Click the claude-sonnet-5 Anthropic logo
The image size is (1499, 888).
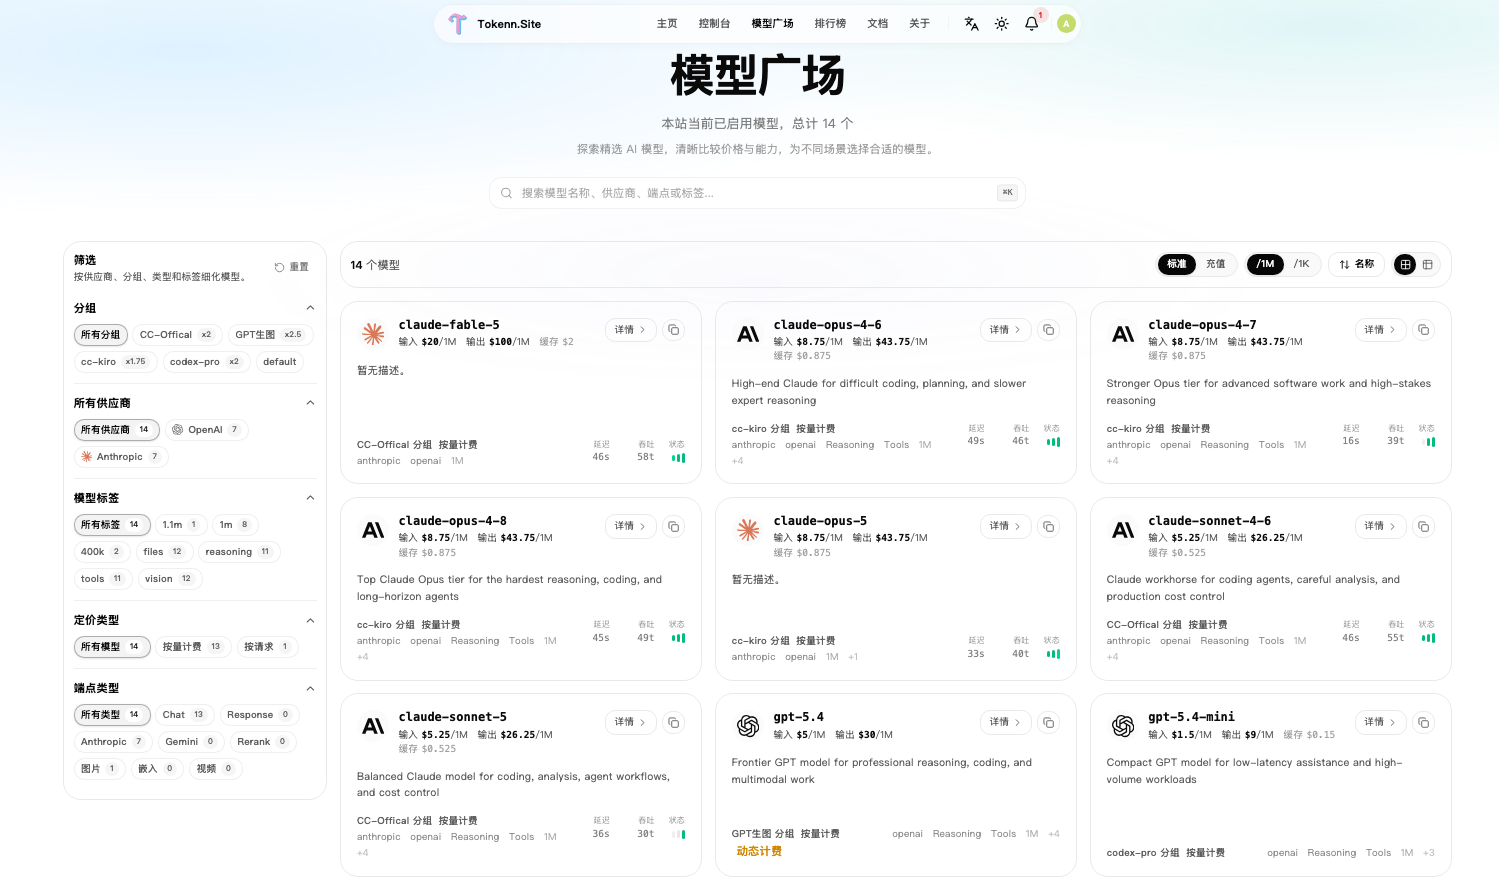click(373, 726)
